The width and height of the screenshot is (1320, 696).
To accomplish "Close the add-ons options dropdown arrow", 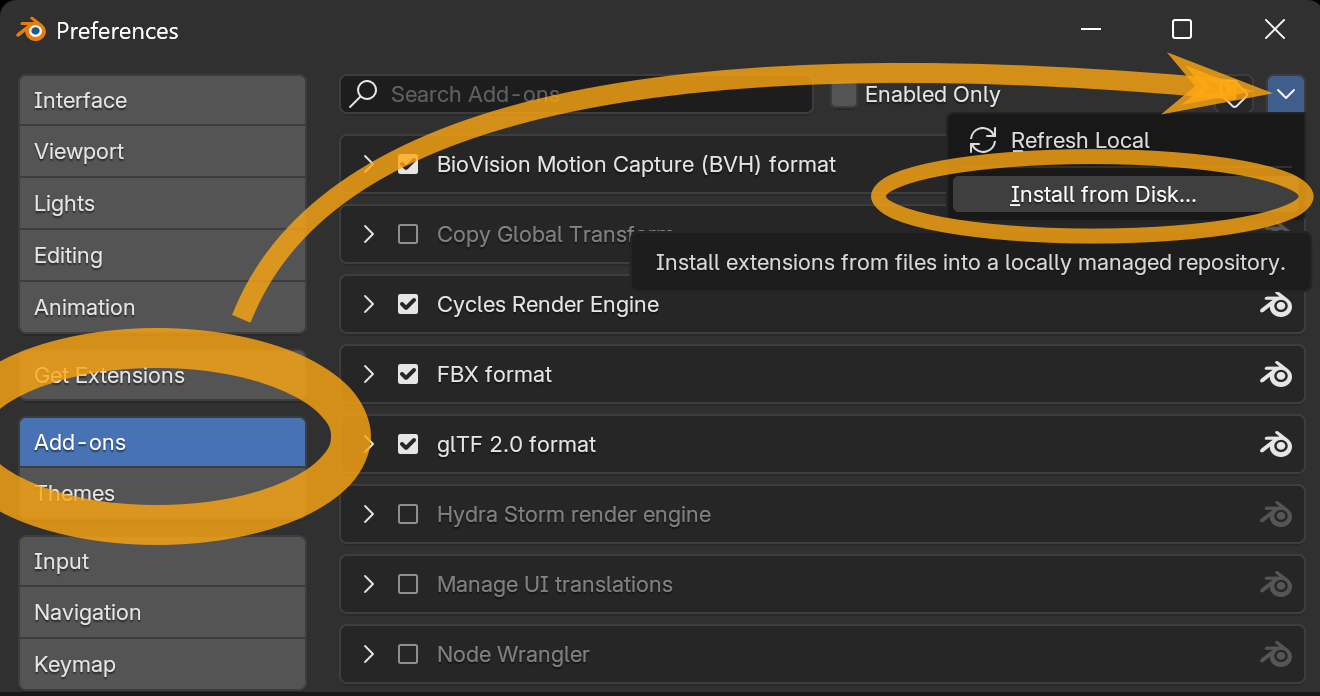I will (1285, 94).
